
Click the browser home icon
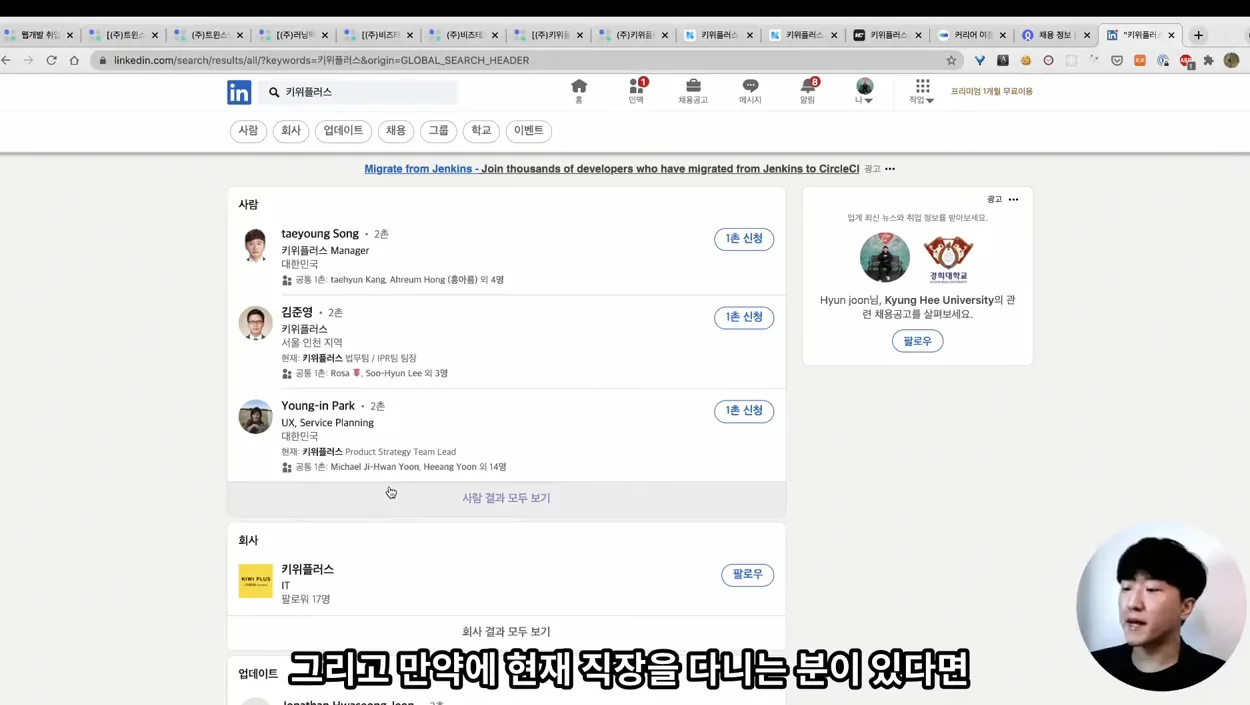tap(74, 60)
